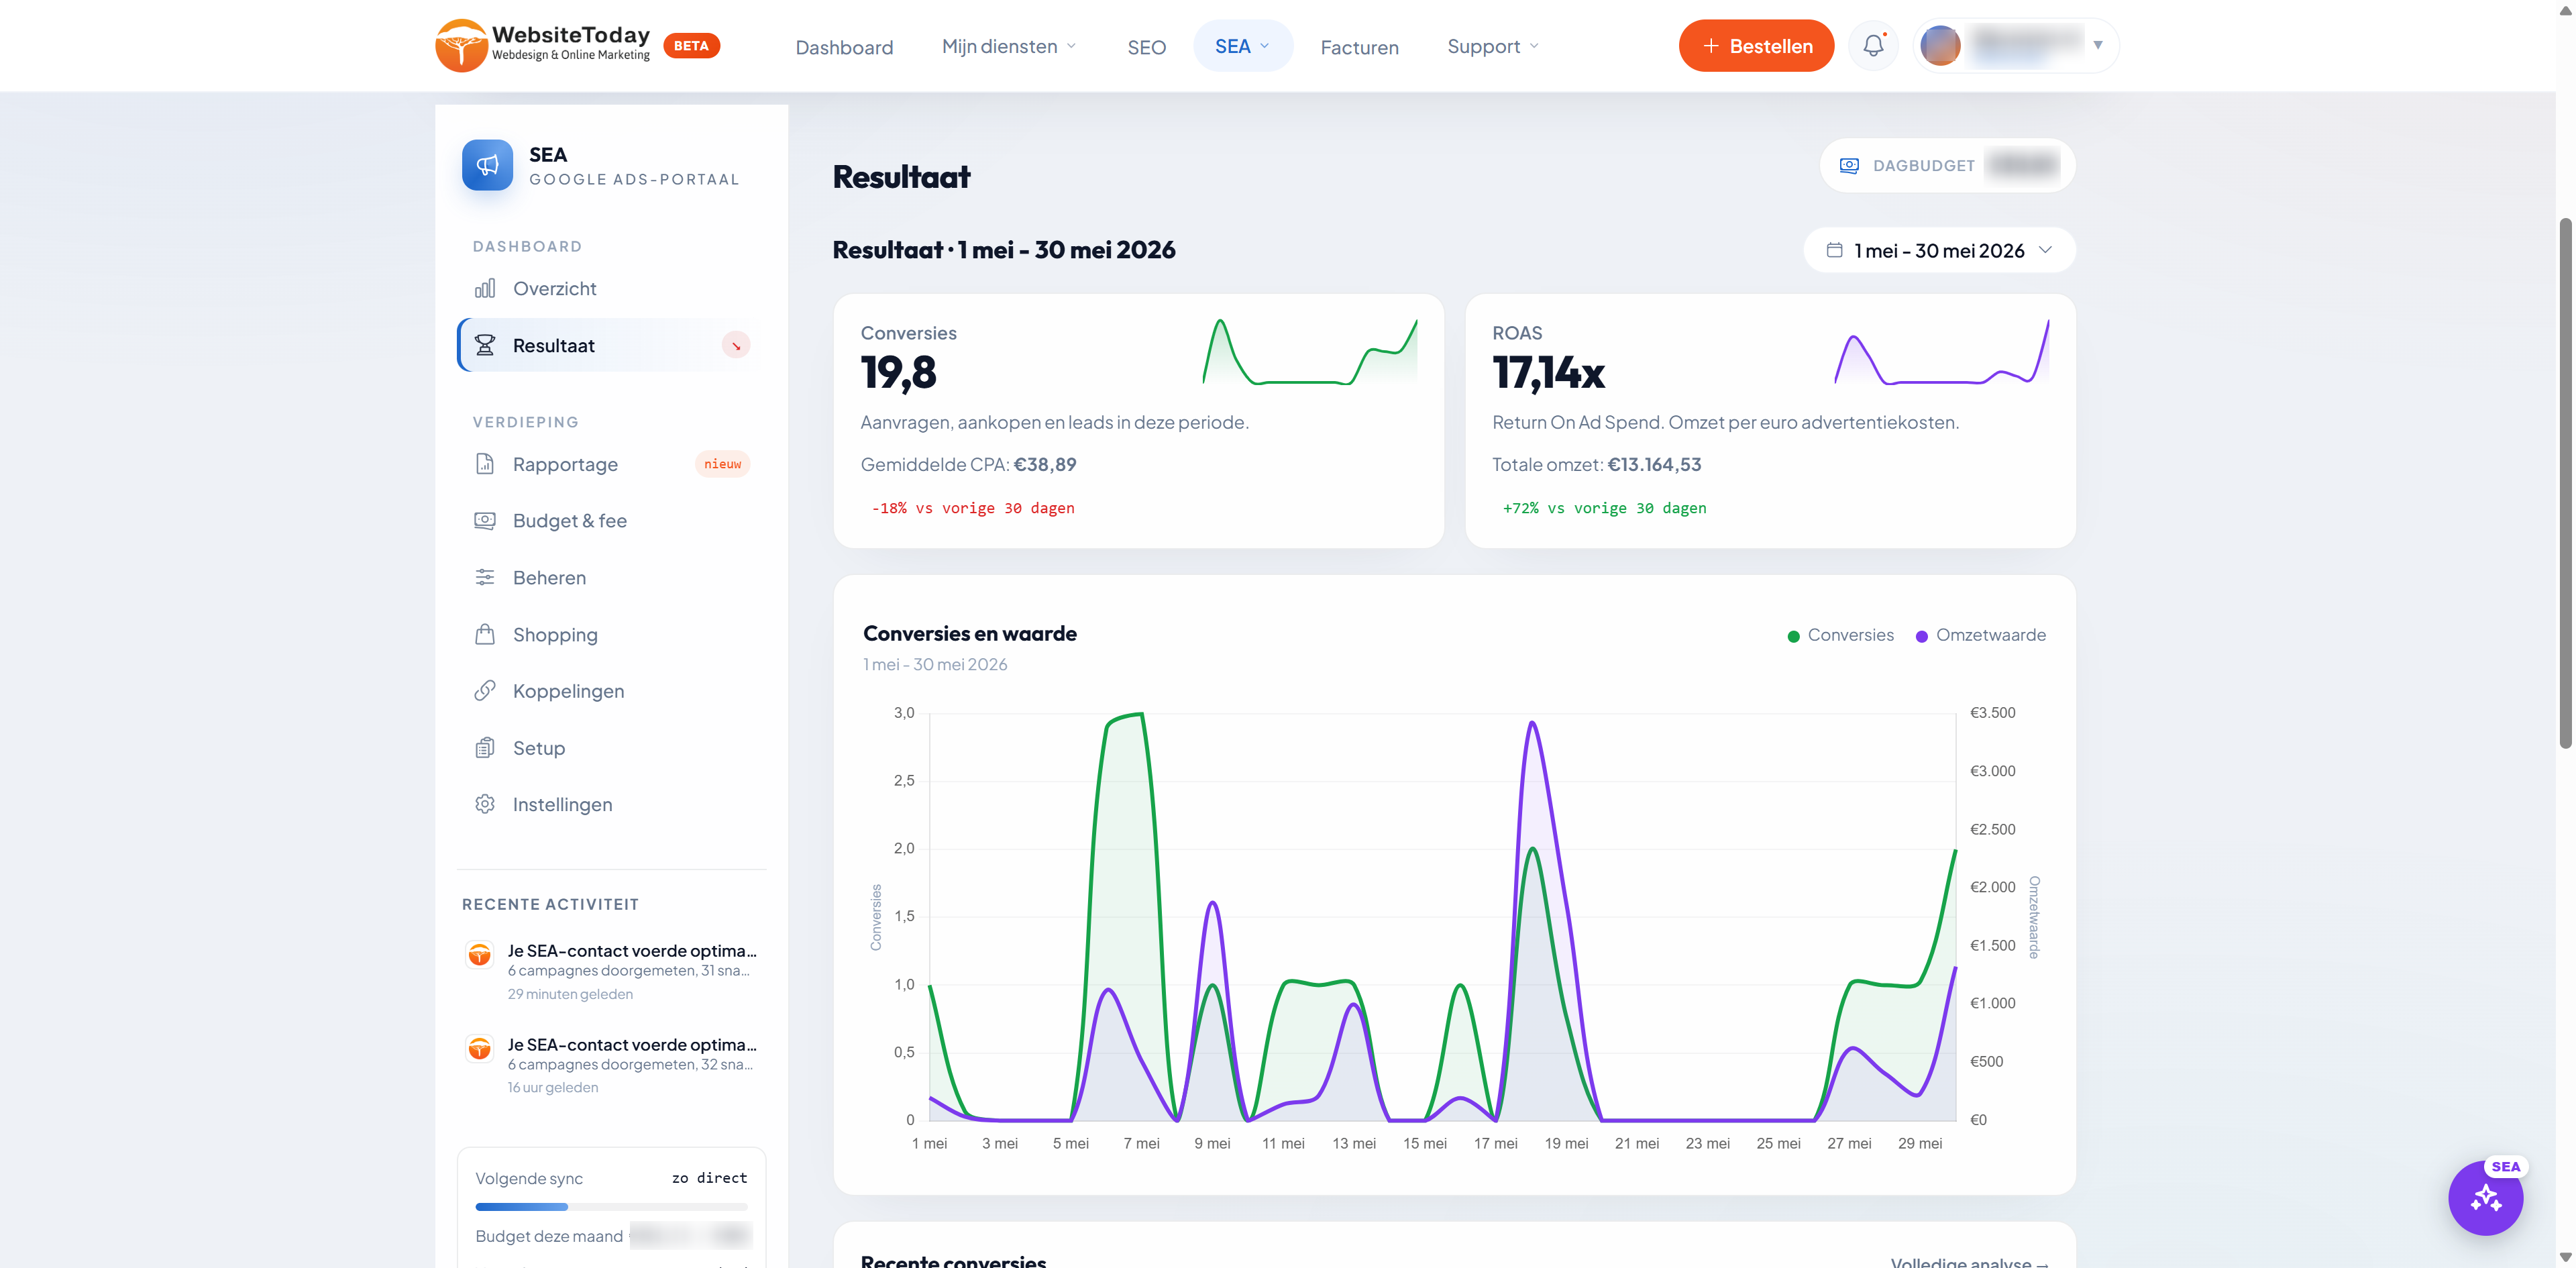Open the activity from 29 minuten geleden
Image resolution: width=2576 pixels, height=1268 pixels.
(x=611, y=971)
